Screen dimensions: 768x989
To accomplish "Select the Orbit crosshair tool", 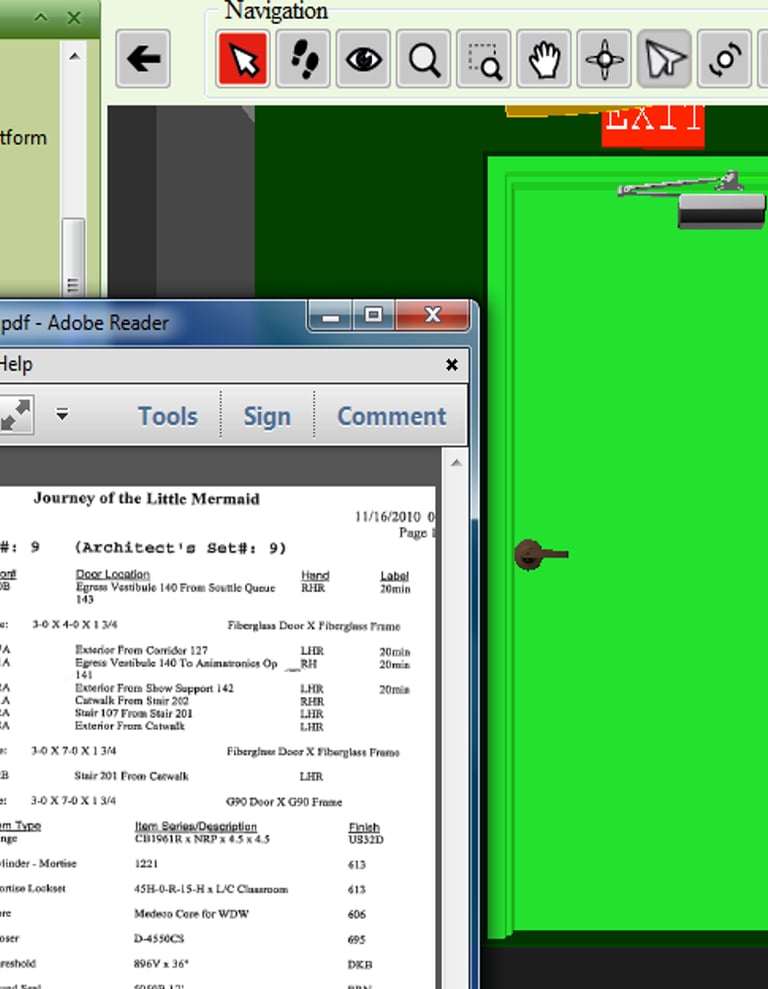I will 604,59.
